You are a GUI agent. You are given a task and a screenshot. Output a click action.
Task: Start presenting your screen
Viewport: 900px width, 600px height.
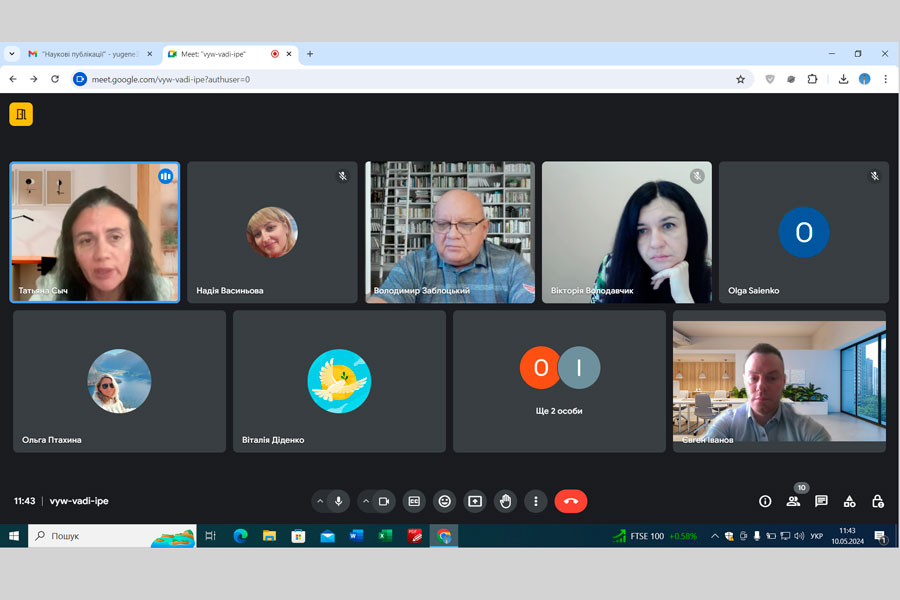(x=475, y=501)
